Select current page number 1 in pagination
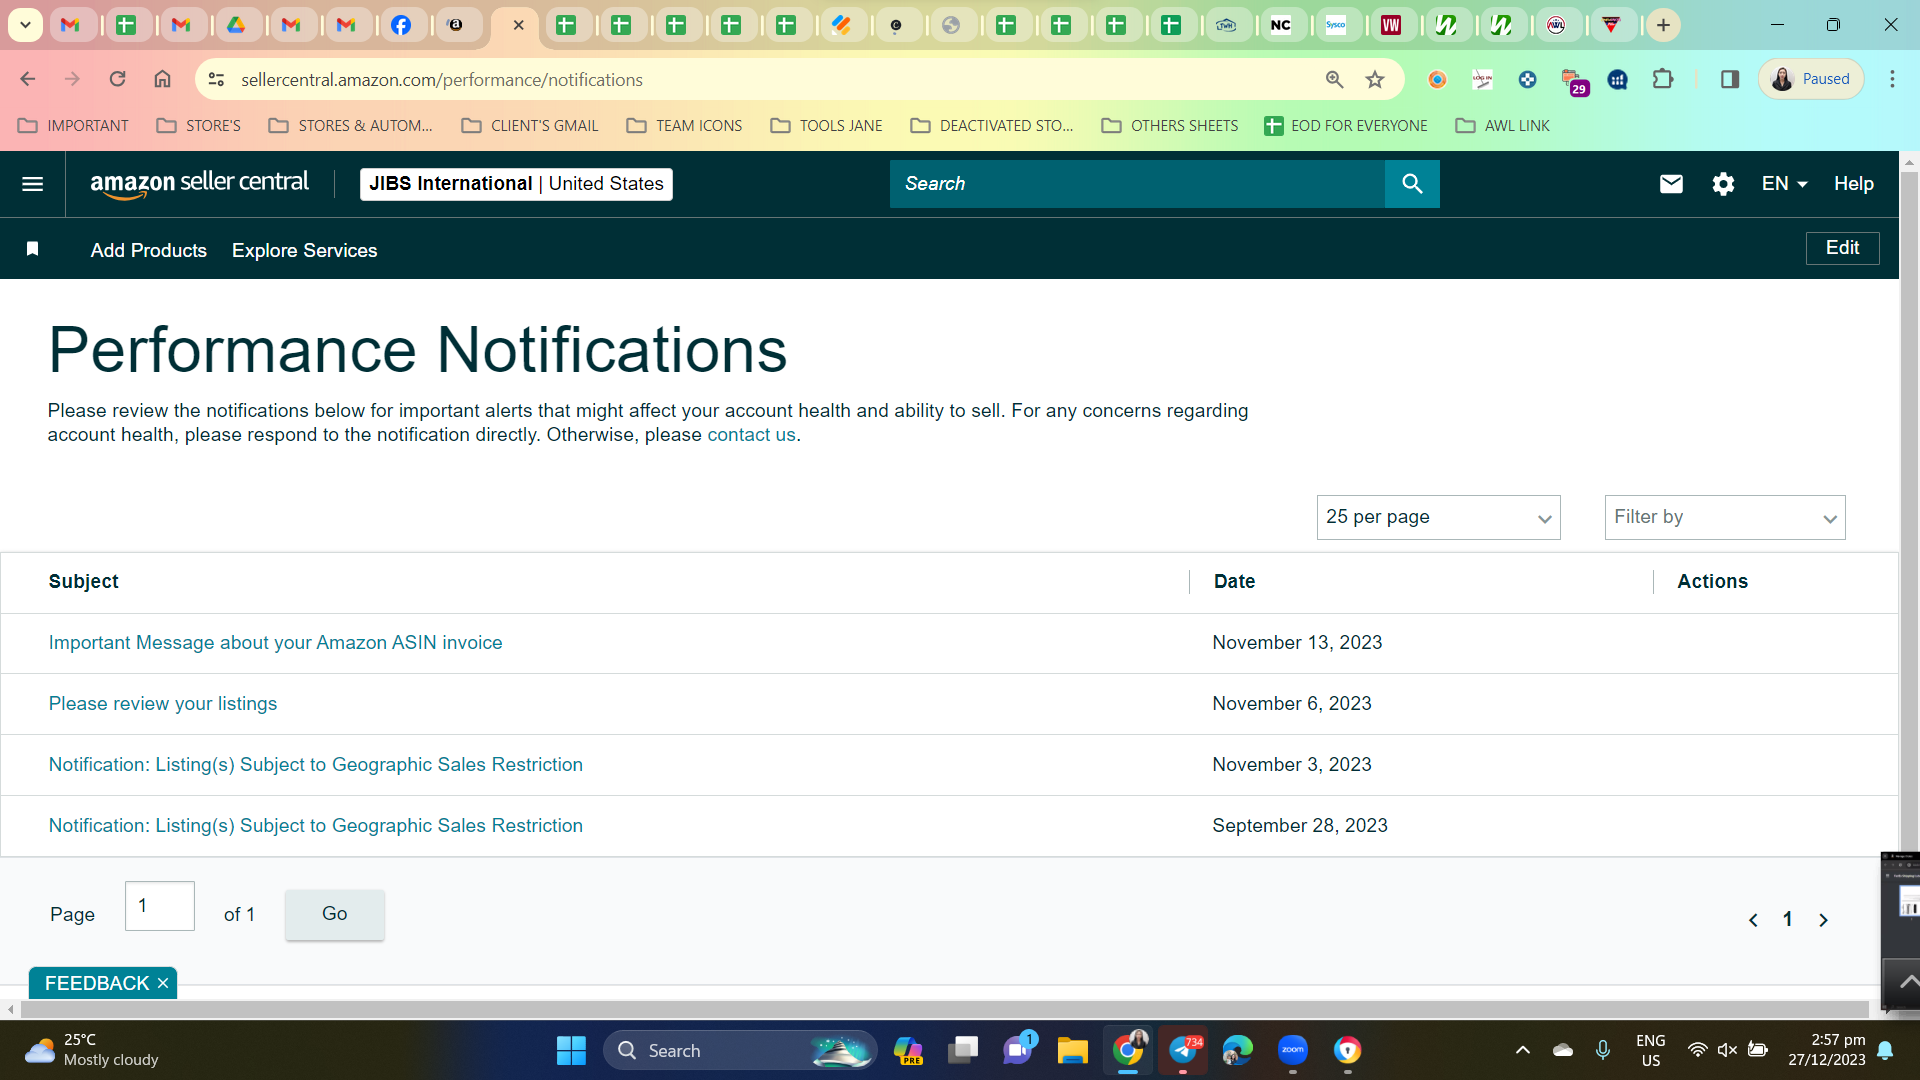 [1788, 920]
